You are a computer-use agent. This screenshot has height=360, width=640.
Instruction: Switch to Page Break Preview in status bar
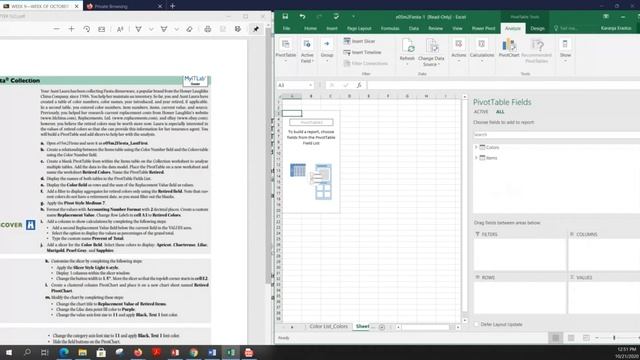(x=586, y=338)
